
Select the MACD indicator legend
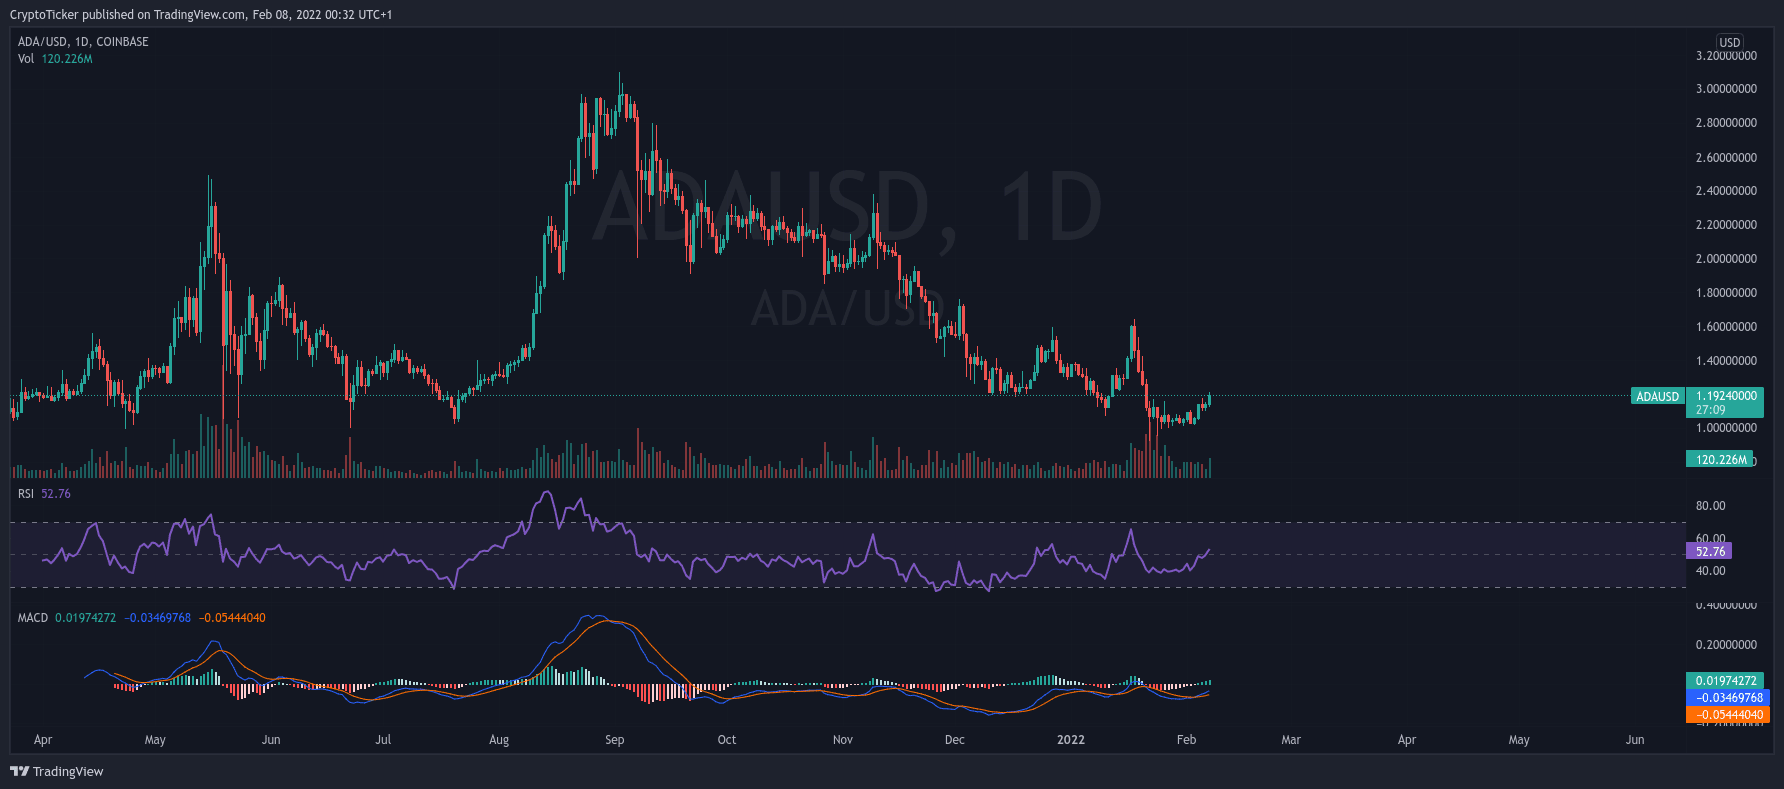click(33, 618)
